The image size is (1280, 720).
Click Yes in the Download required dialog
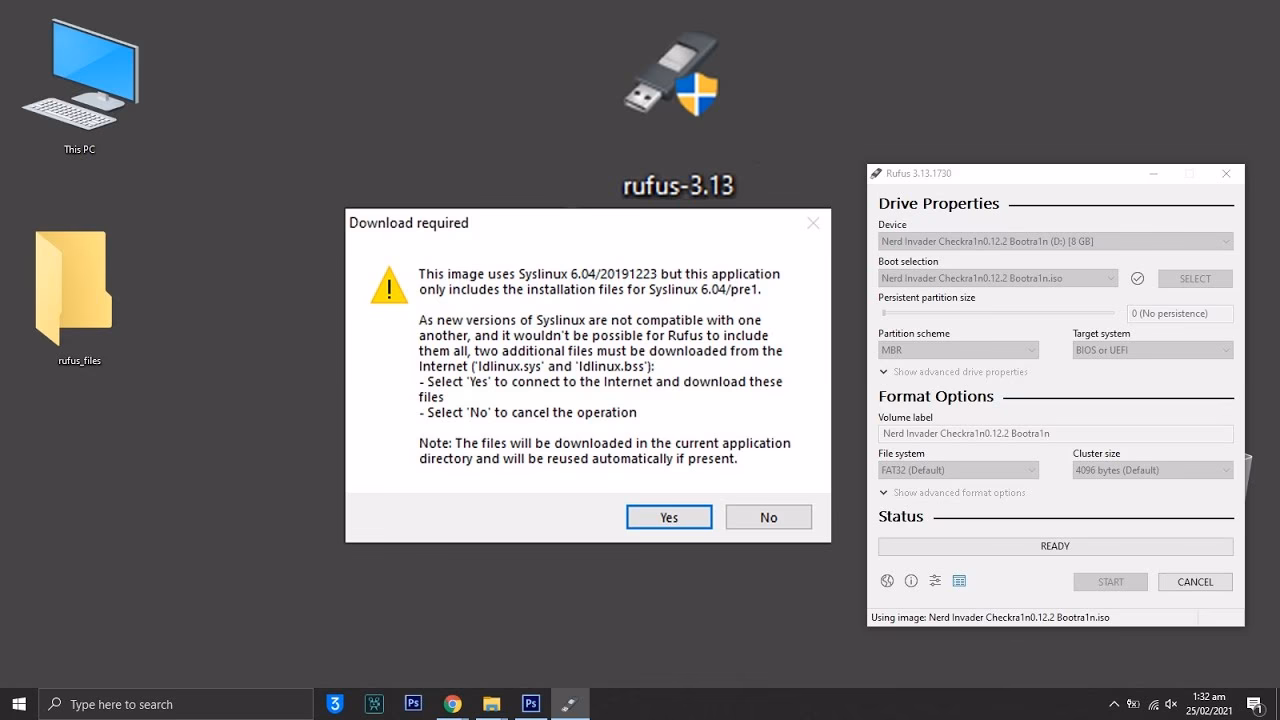[669, 517]
